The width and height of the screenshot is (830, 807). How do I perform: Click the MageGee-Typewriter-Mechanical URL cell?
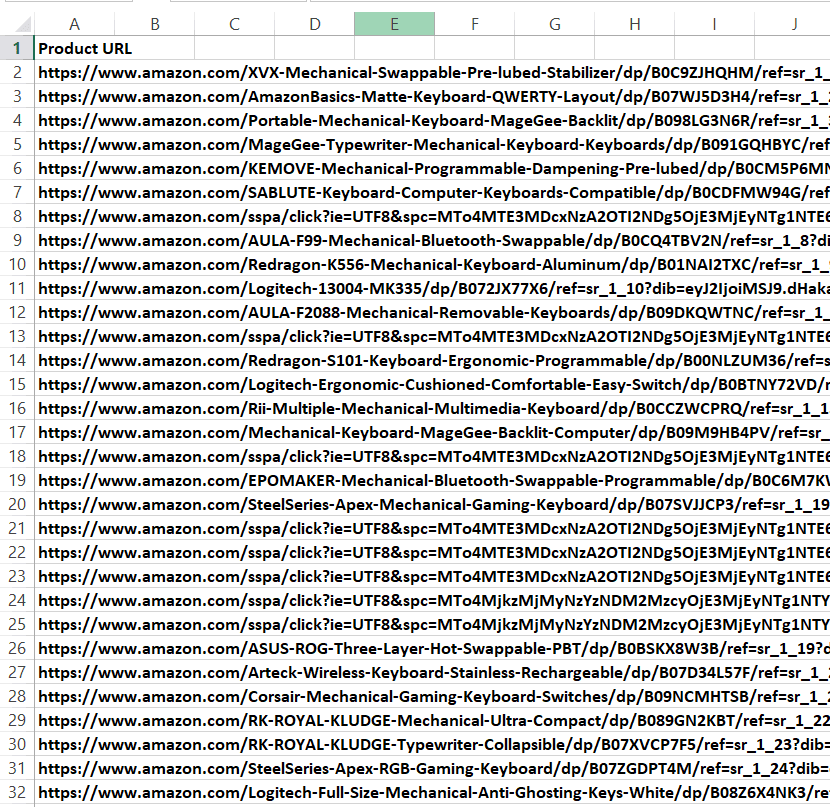pos(432,144)
